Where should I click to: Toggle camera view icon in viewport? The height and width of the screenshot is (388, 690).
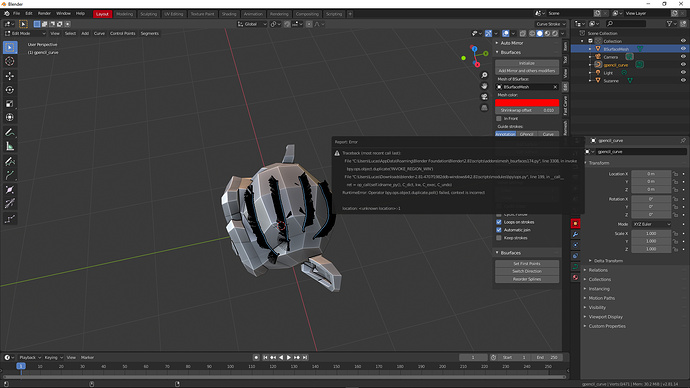(484, 97)
